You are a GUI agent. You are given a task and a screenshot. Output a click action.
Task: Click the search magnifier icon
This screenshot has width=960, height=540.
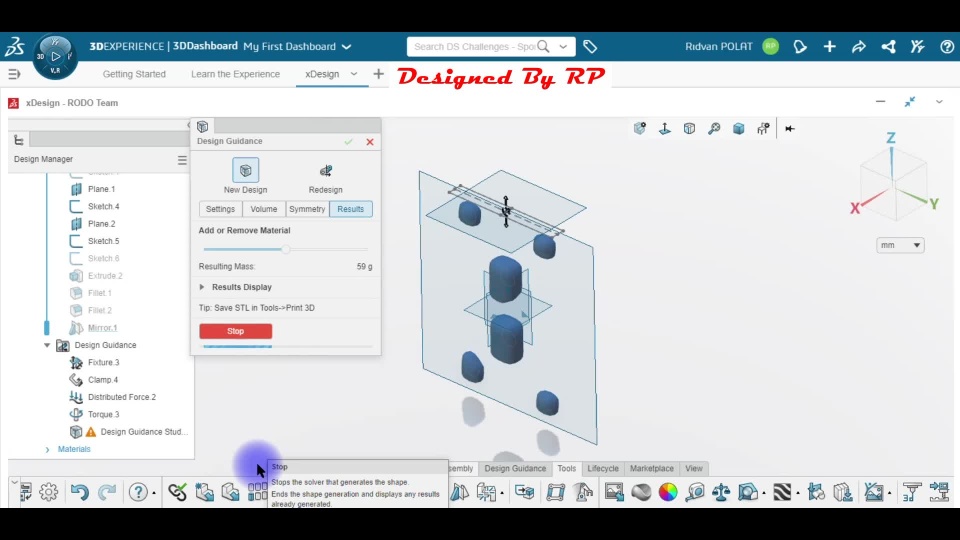coord(543,47)
